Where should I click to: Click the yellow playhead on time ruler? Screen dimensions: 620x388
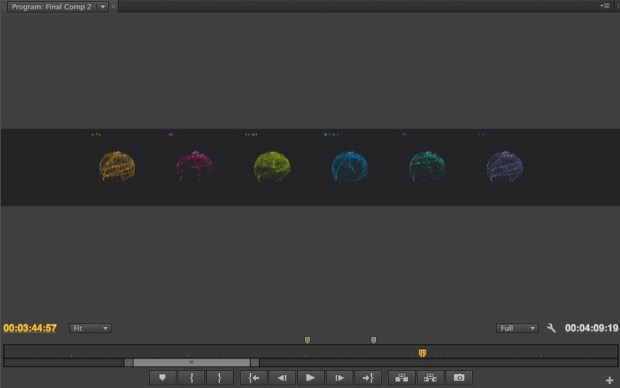coord(422,353)
